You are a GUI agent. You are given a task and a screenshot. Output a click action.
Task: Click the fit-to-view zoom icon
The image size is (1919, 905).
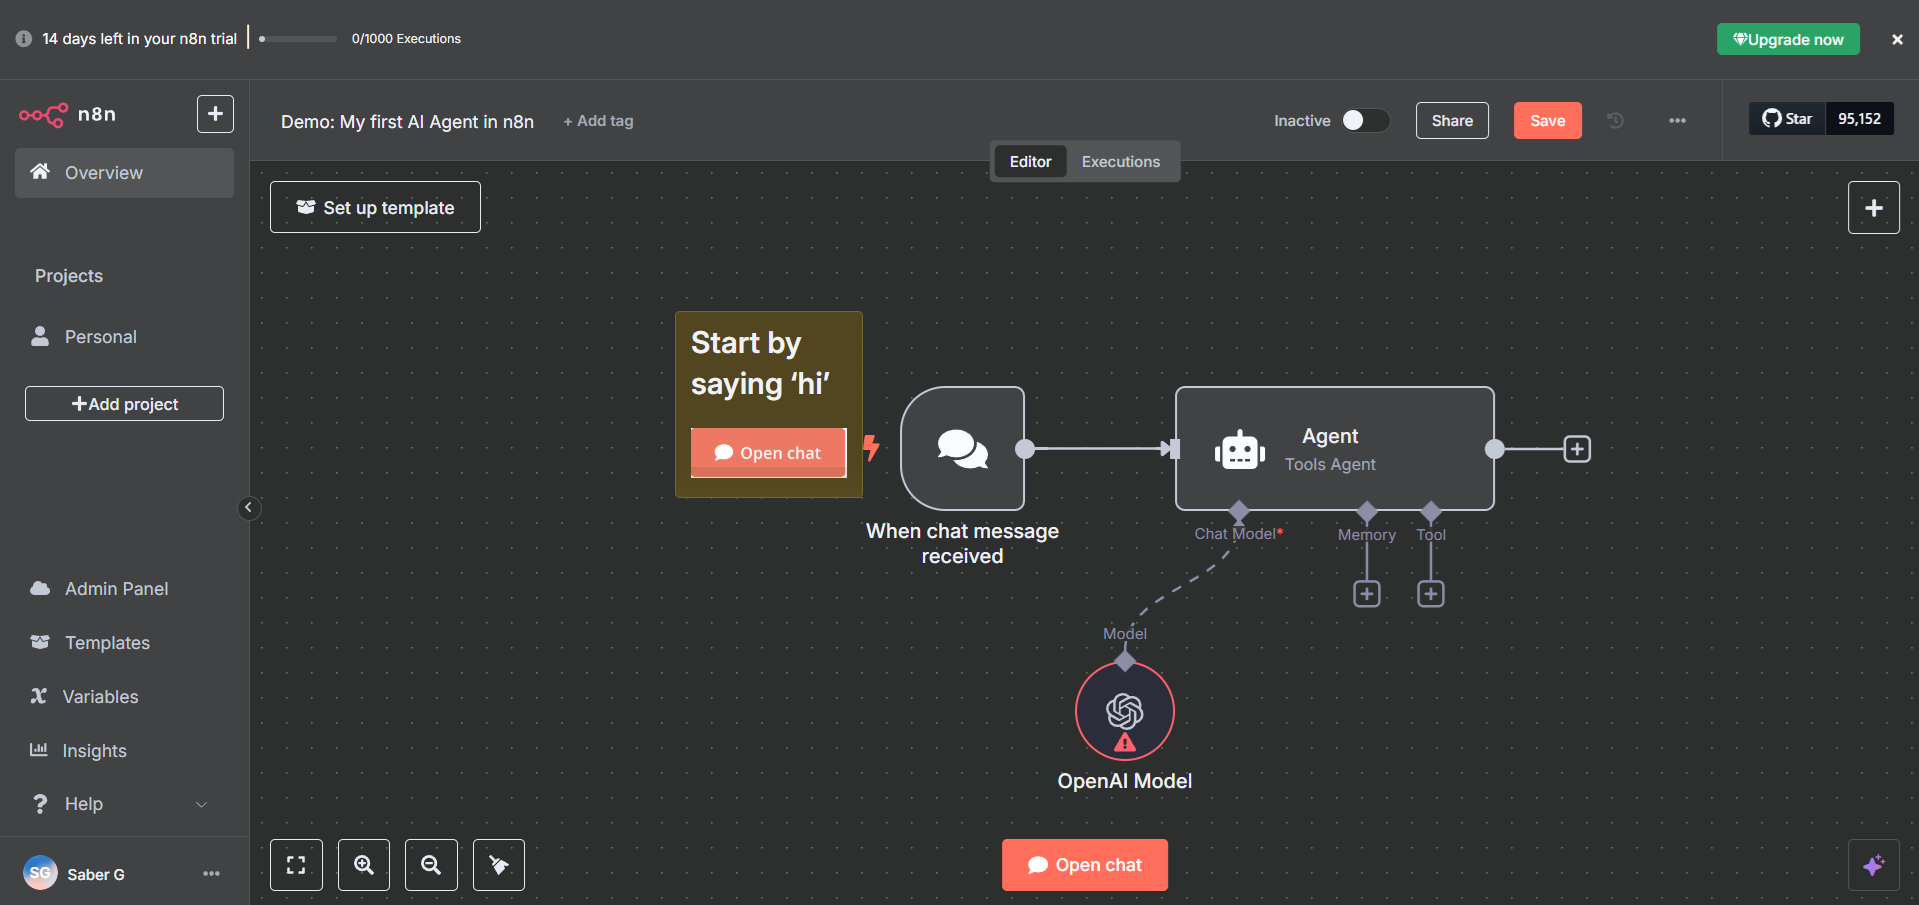point(296,865)
